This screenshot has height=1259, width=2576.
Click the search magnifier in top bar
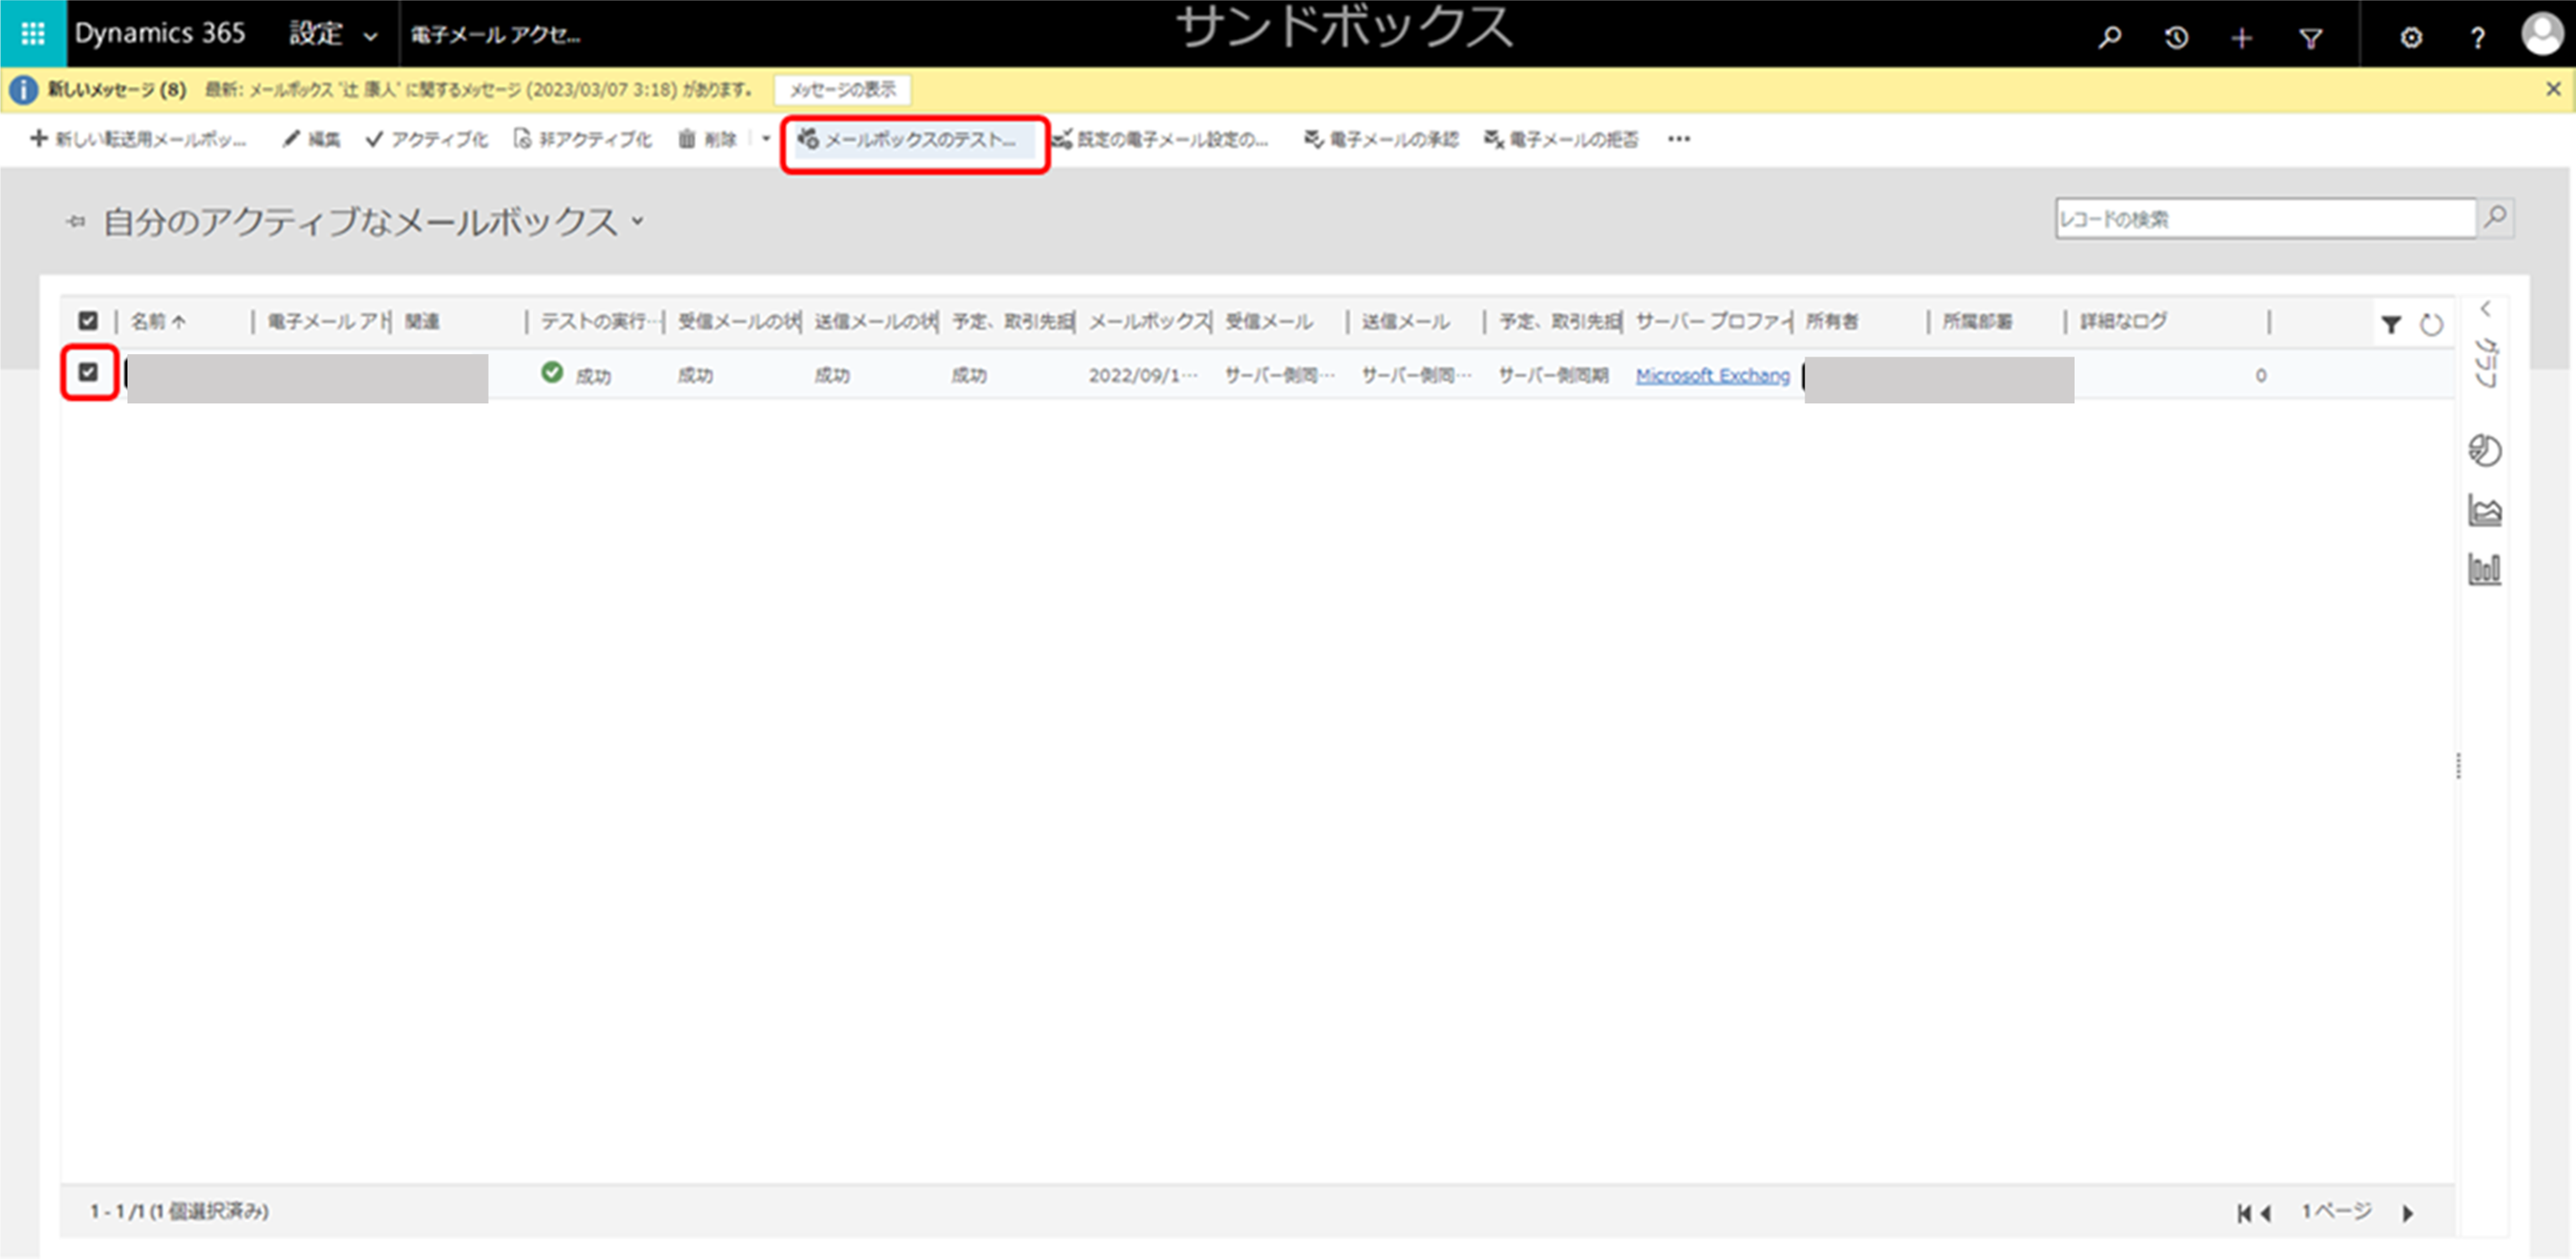pos(2109,38)
